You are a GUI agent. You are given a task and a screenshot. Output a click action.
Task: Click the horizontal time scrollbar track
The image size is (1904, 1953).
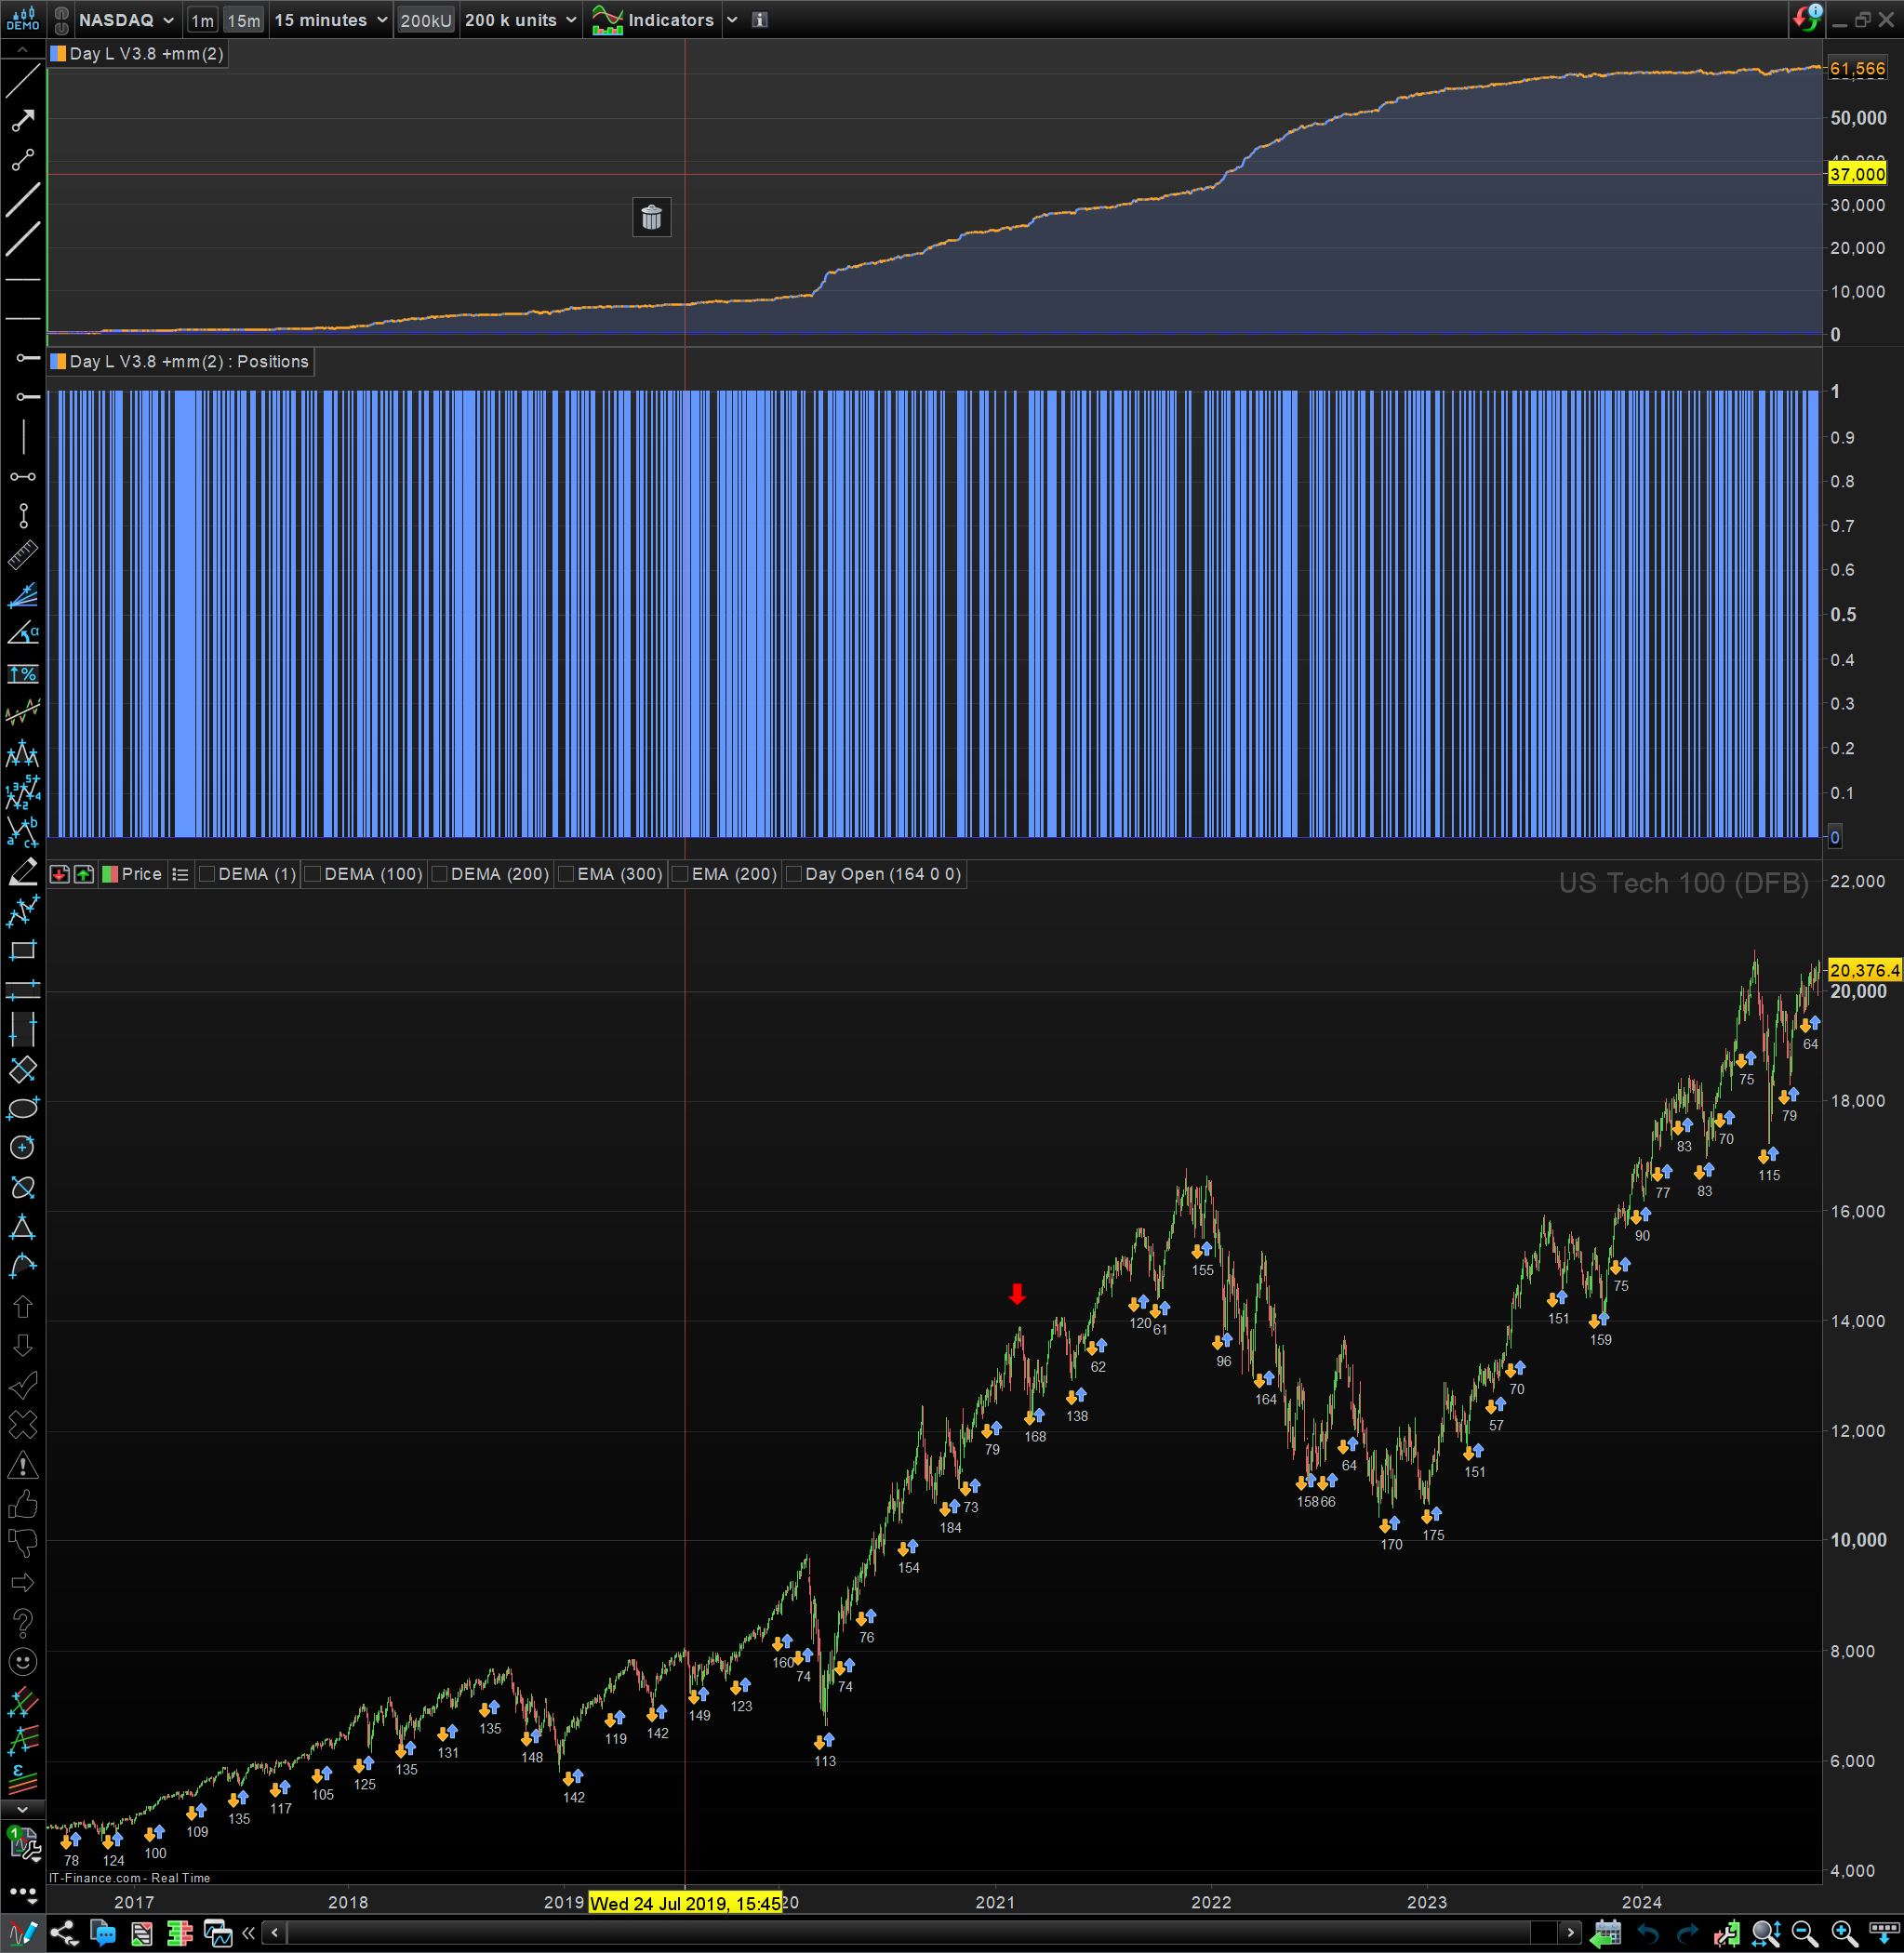coord(900,1932)
